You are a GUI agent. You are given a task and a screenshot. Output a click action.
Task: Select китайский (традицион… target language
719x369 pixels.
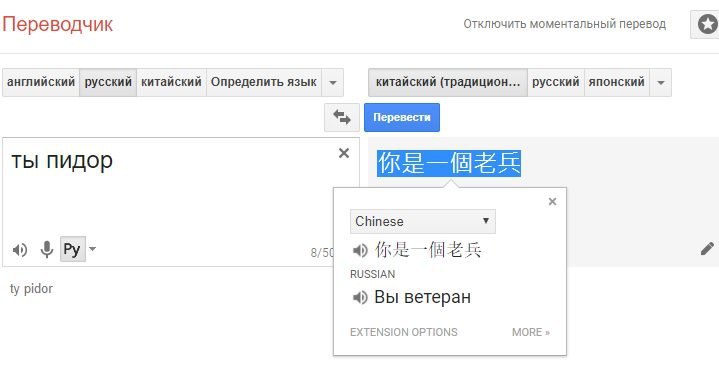(x=448, y=83)
